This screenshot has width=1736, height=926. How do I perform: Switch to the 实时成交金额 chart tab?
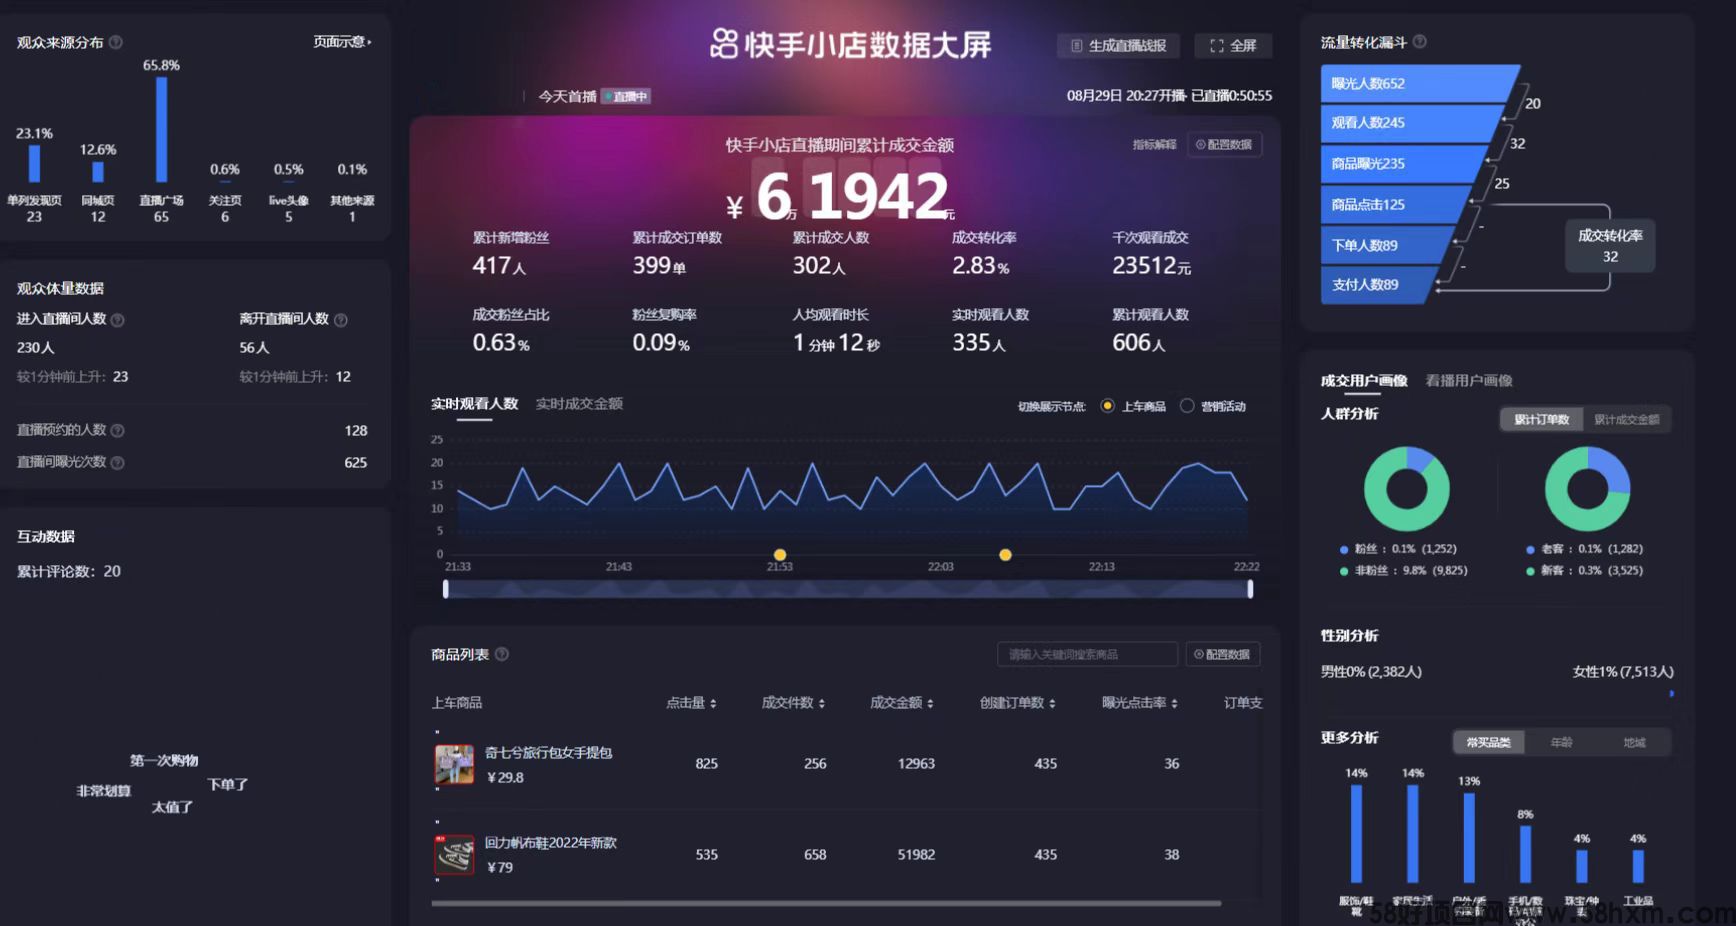point(579,404)
